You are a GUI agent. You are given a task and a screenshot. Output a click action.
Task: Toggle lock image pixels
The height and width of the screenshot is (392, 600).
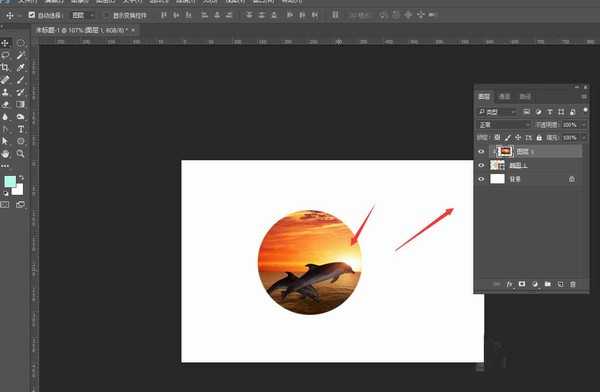coord(507,137)
